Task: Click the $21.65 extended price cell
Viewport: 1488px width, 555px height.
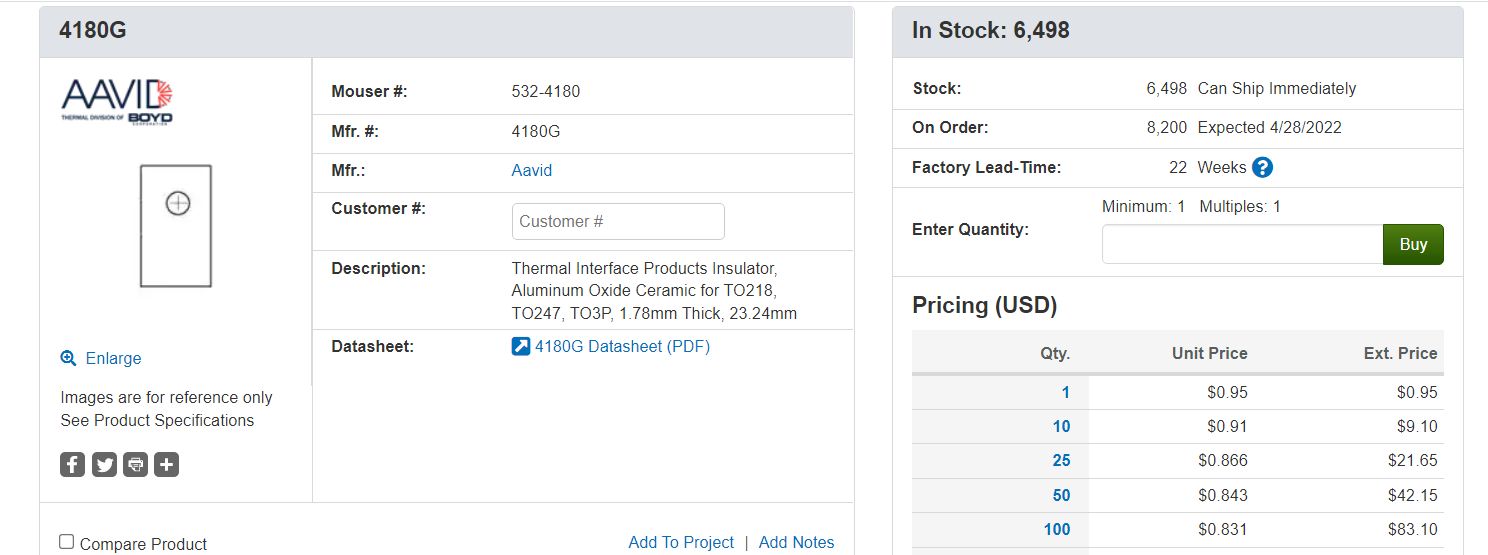Action: [x=1413, y=461]
